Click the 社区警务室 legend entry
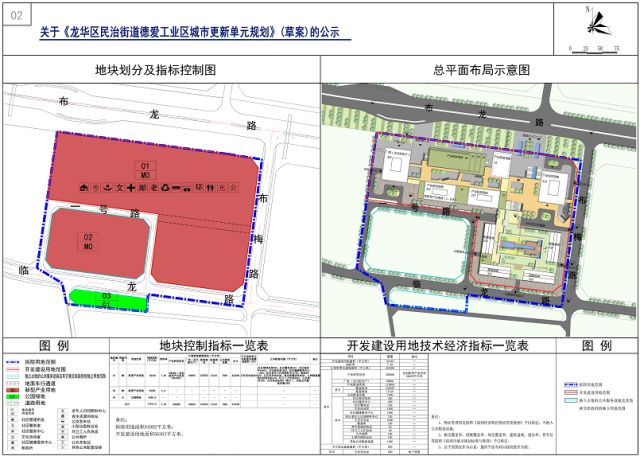 31,425
